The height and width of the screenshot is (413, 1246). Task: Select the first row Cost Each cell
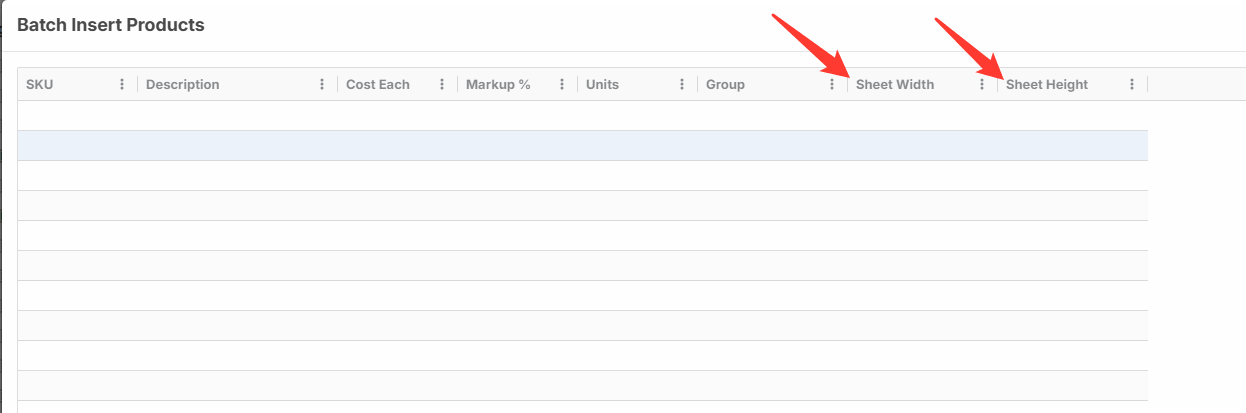pos(397,116)
